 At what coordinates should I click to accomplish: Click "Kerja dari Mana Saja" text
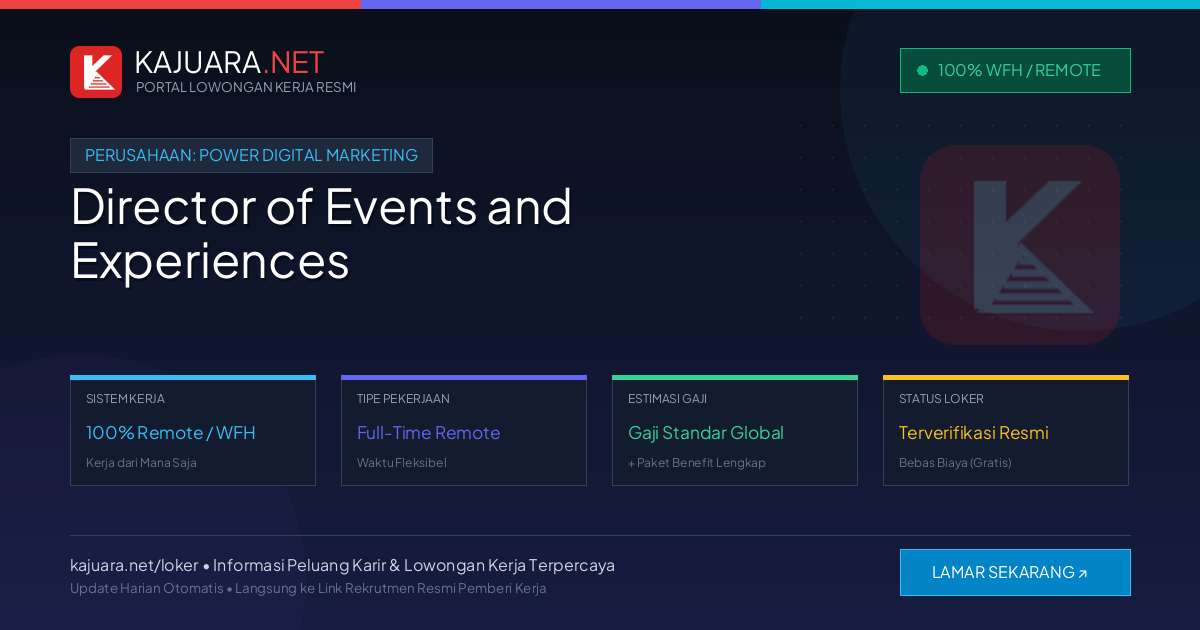pos(141,463)
